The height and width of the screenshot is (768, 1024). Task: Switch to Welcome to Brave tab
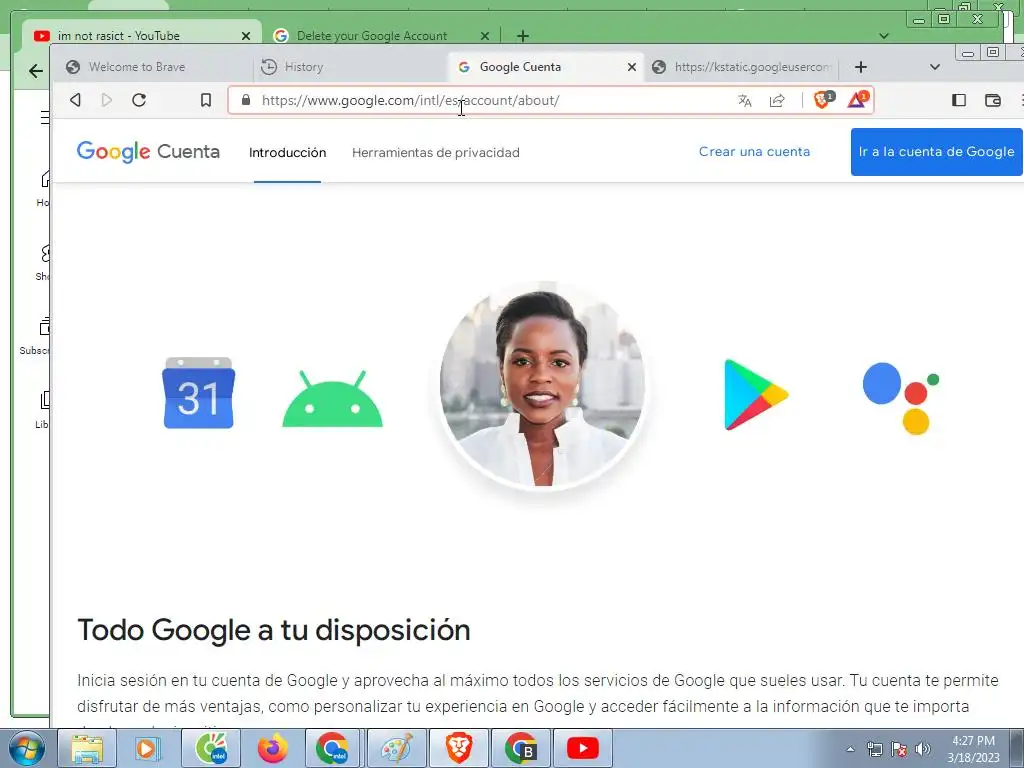pyautogui.click(x=153, y=67)
